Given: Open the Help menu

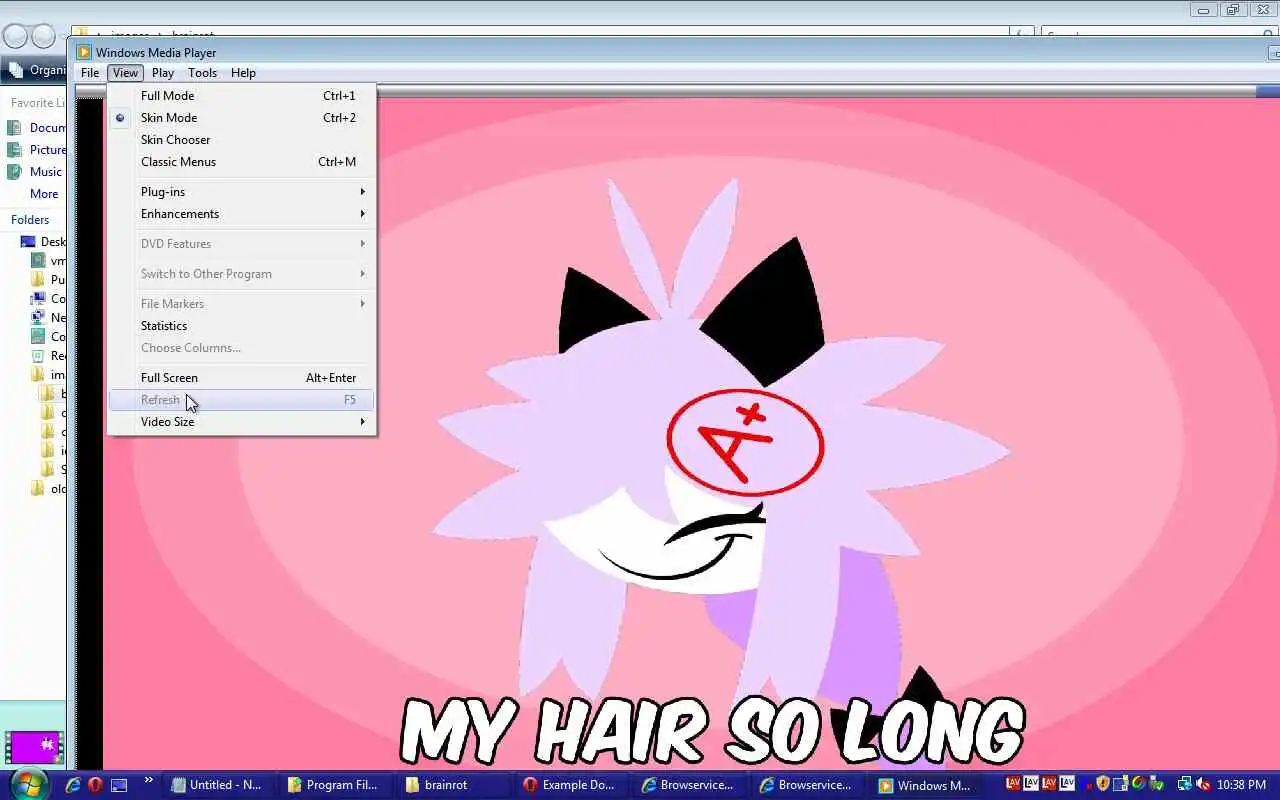Looking at the screenshot, I should [x=243, y=73].
